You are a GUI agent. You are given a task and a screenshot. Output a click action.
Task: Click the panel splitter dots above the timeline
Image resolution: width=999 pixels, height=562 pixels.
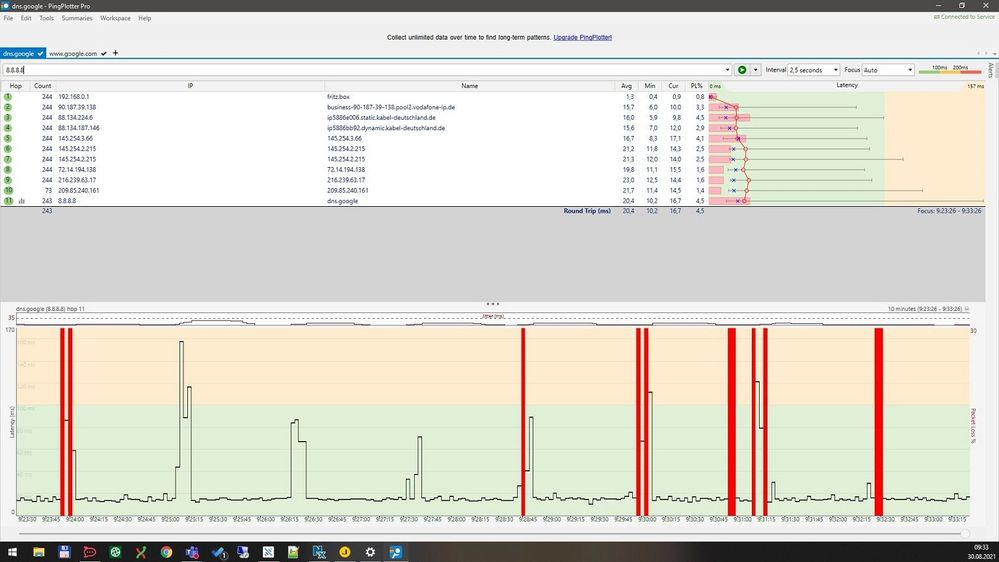492,304
